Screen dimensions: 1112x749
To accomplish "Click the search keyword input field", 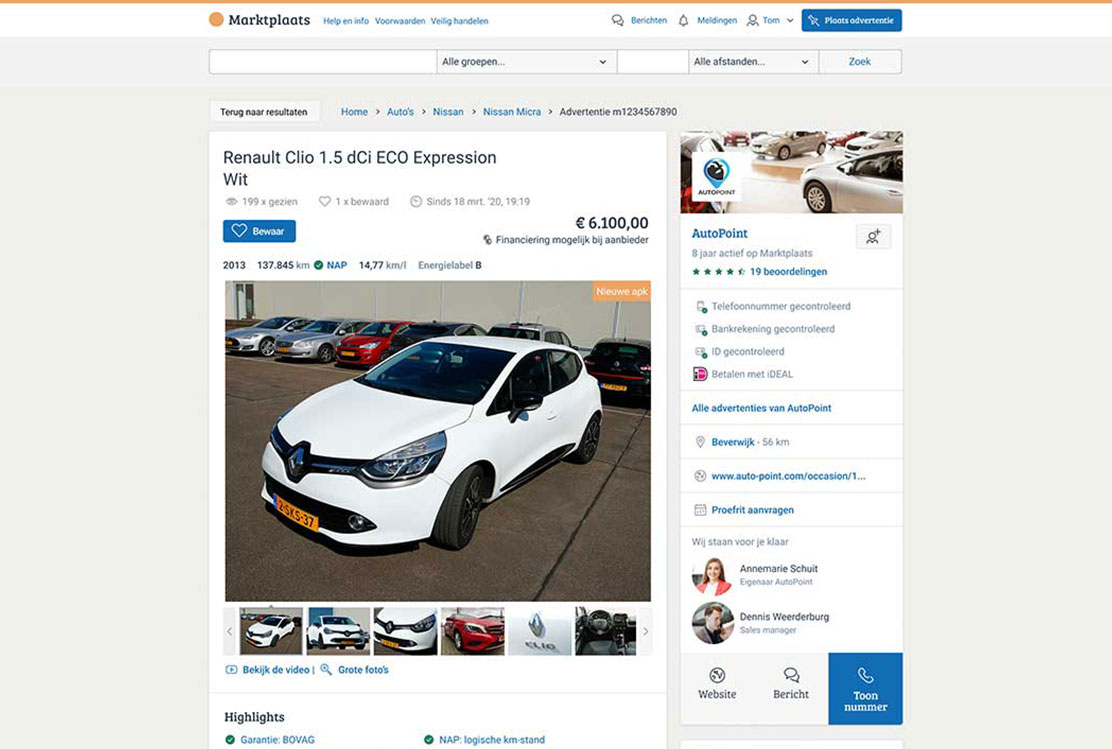I will pyautogui.click(x=323, y=62).
